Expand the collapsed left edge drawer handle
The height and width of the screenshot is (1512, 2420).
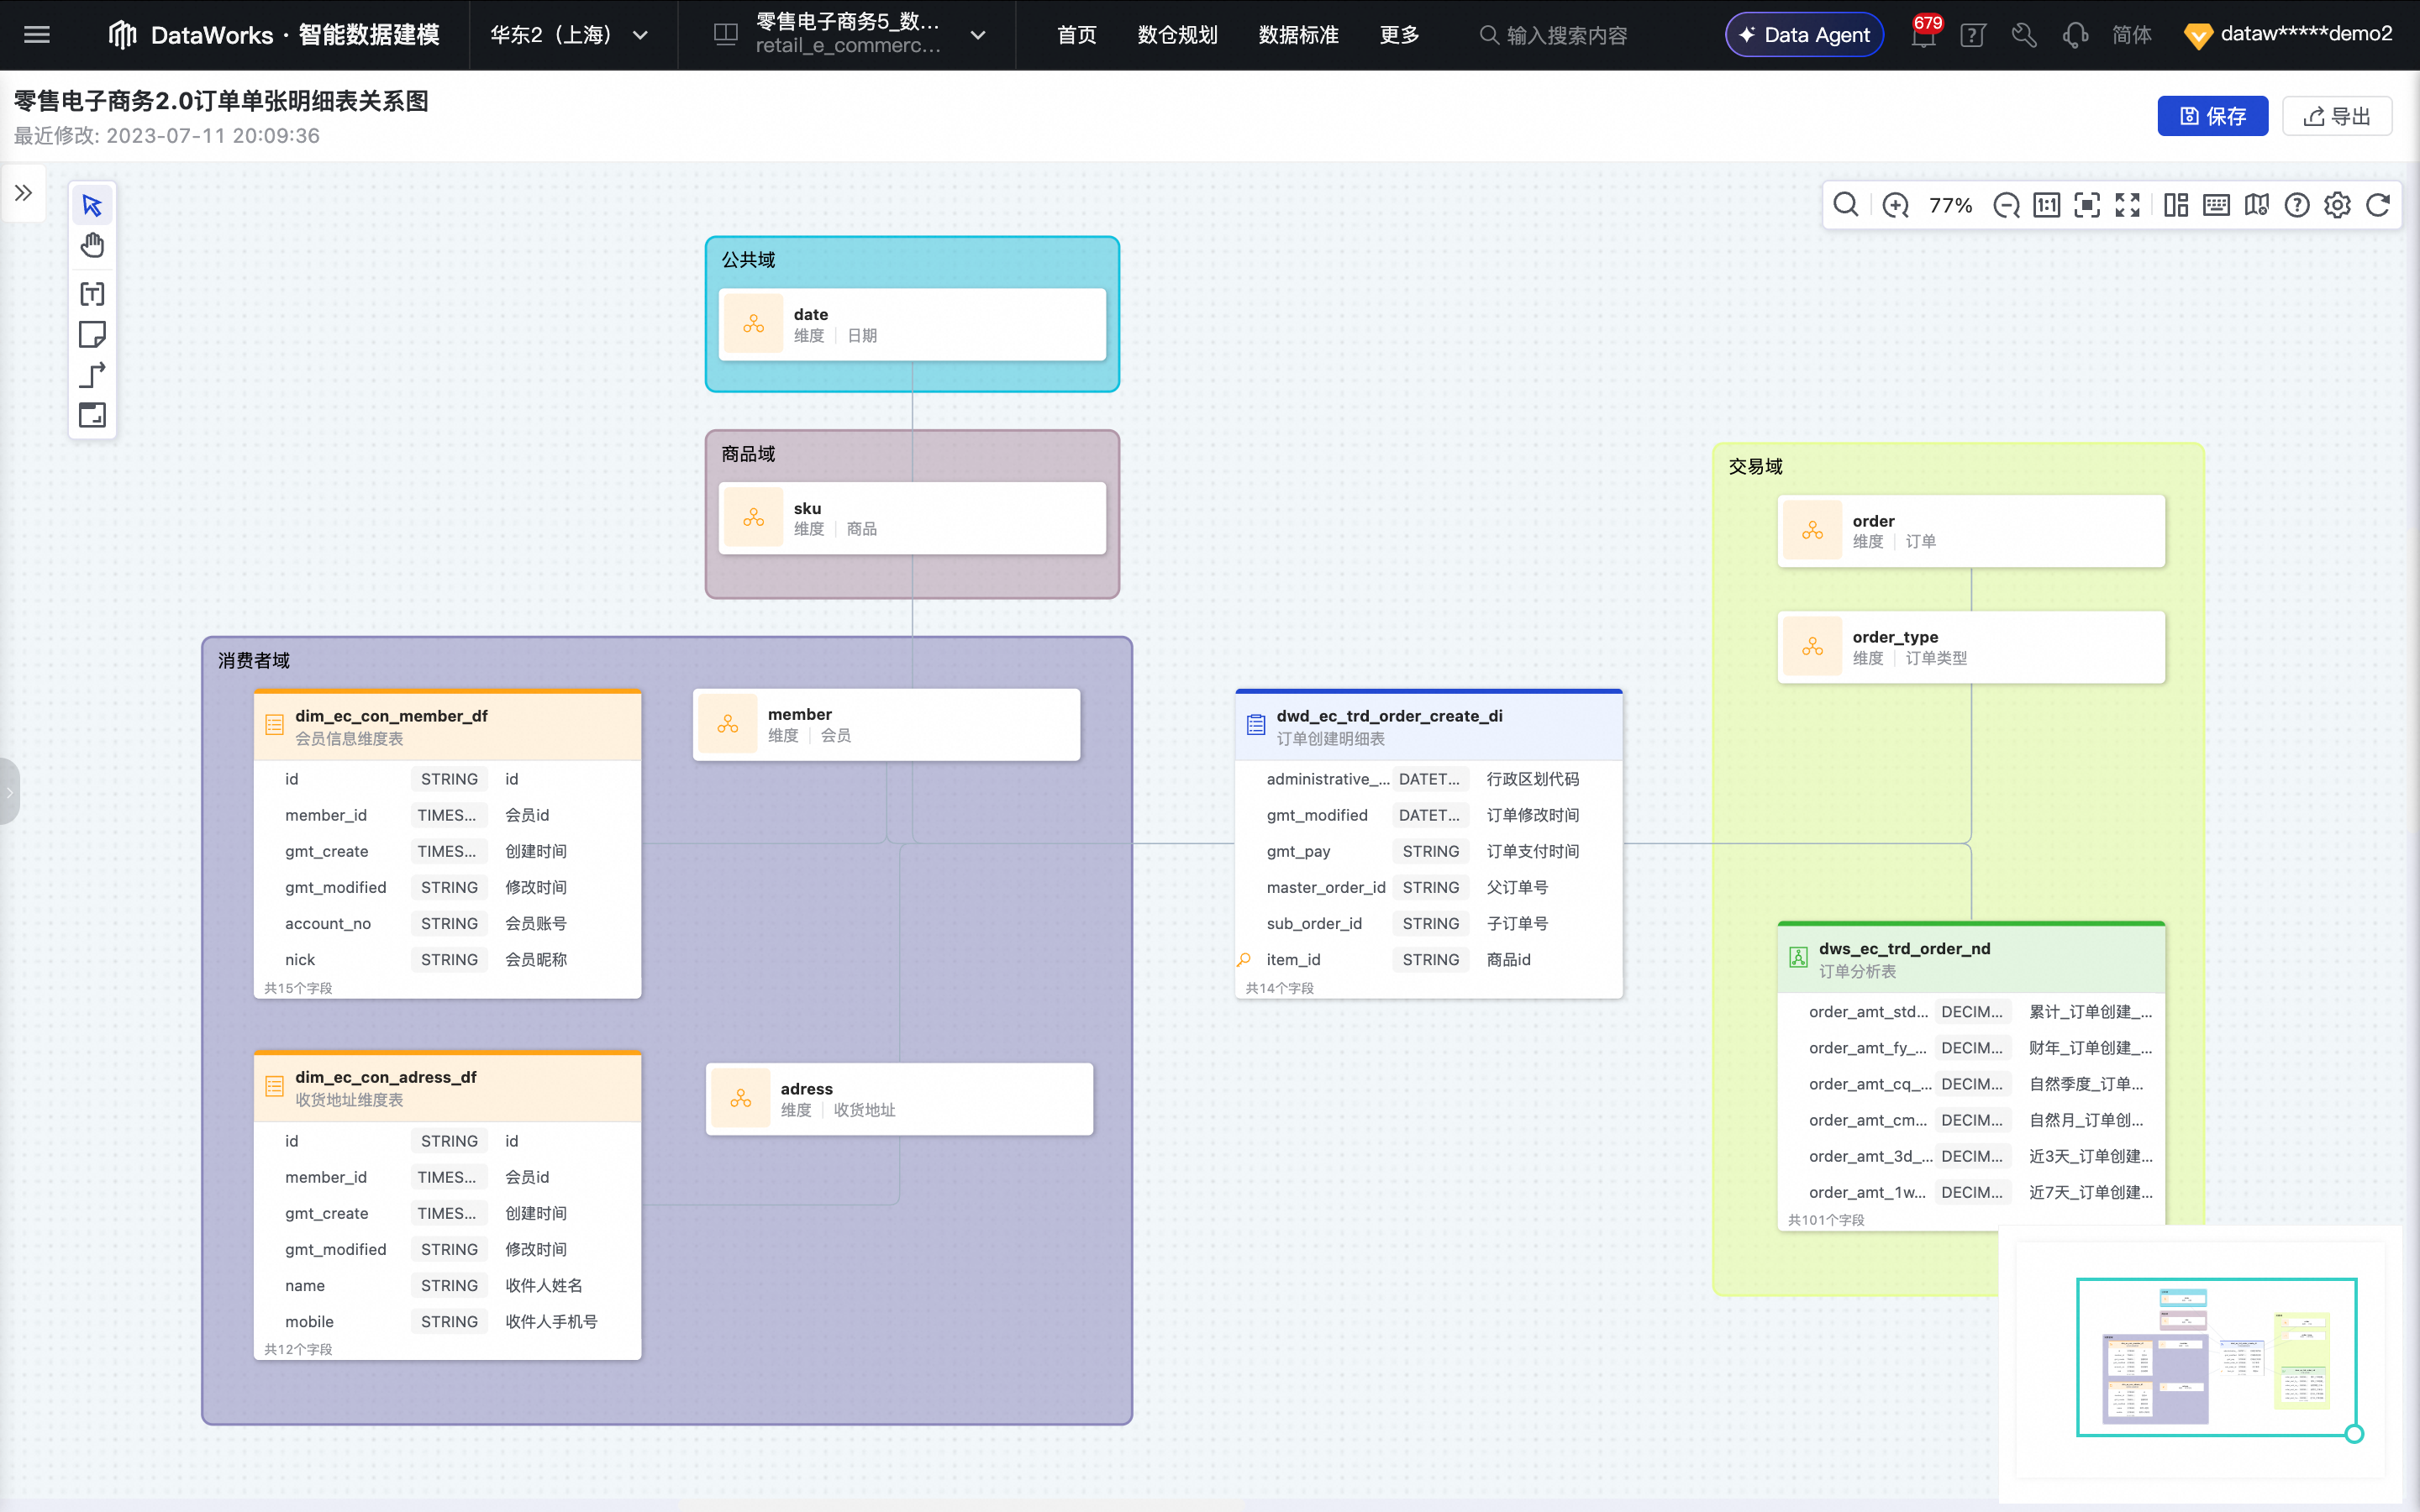coord(9,792)
